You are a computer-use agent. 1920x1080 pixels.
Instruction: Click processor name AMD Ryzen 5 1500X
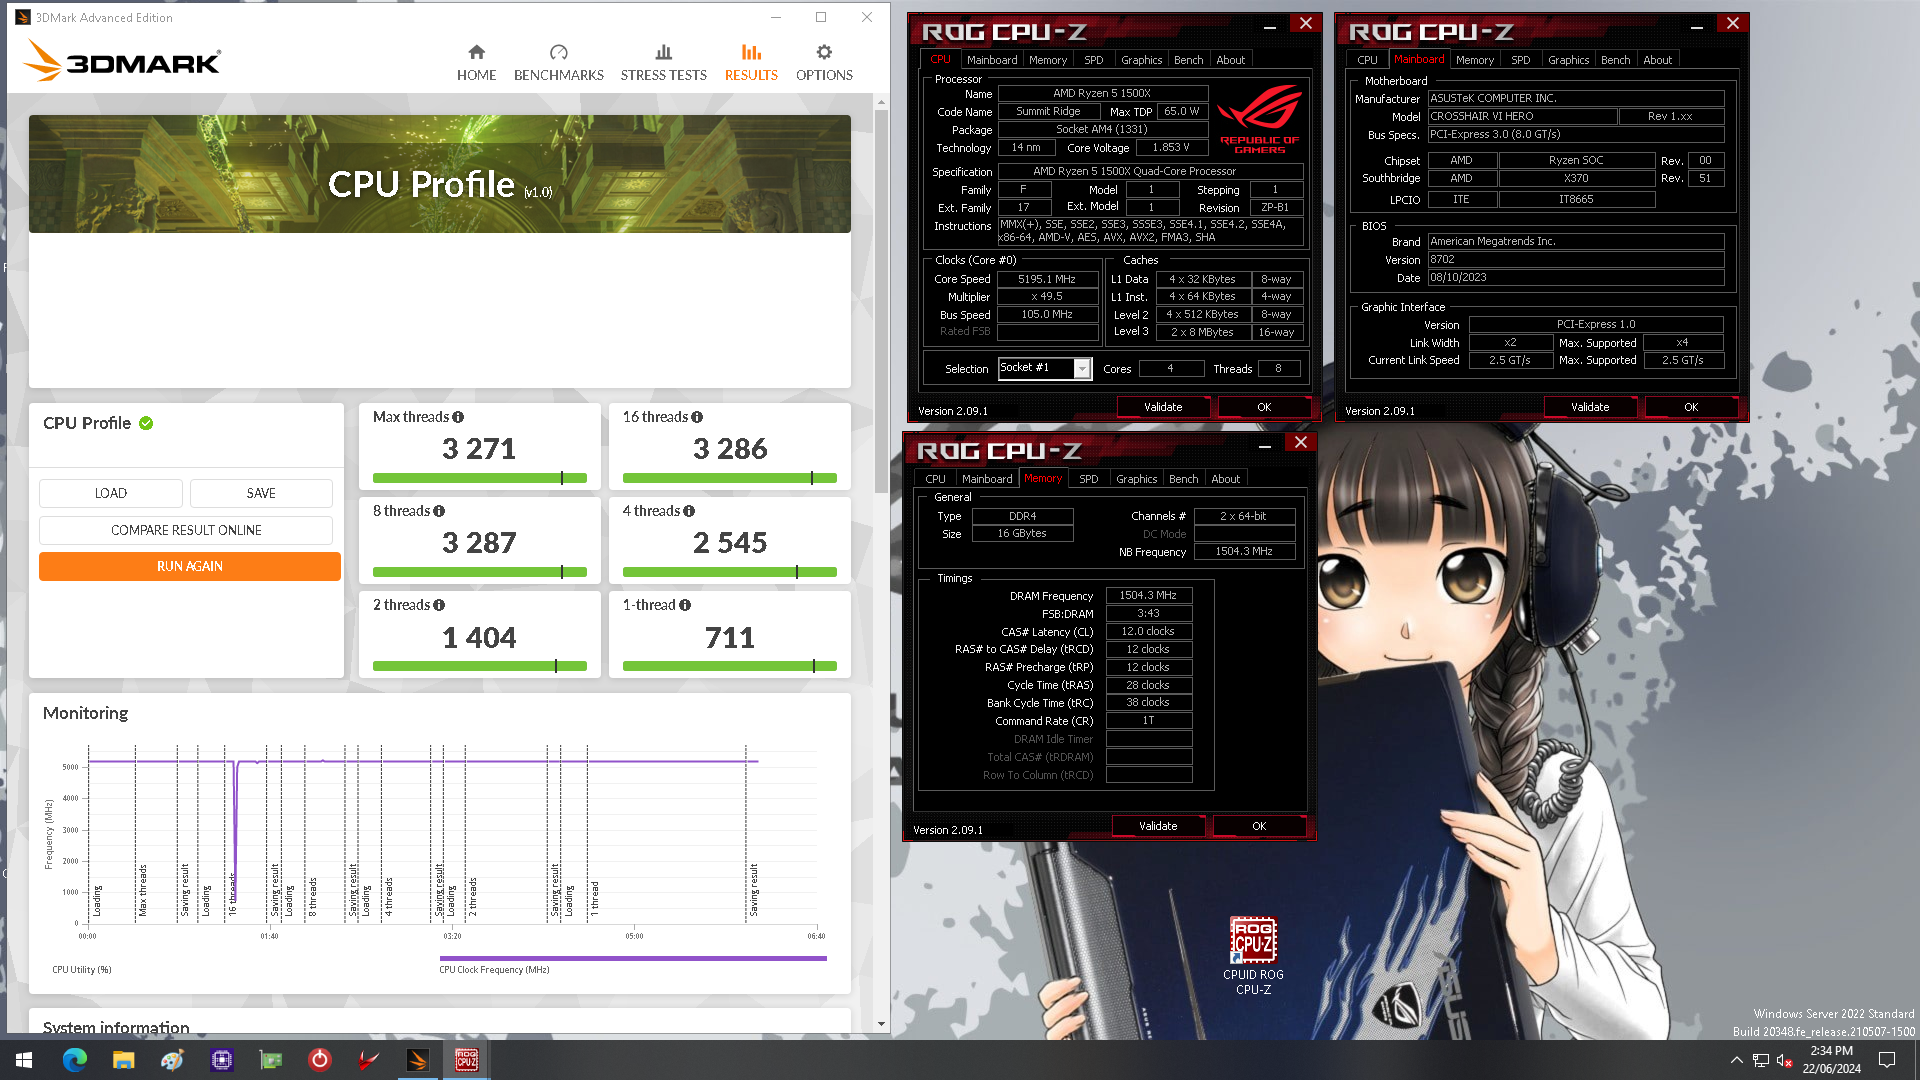click(1102, 93)
